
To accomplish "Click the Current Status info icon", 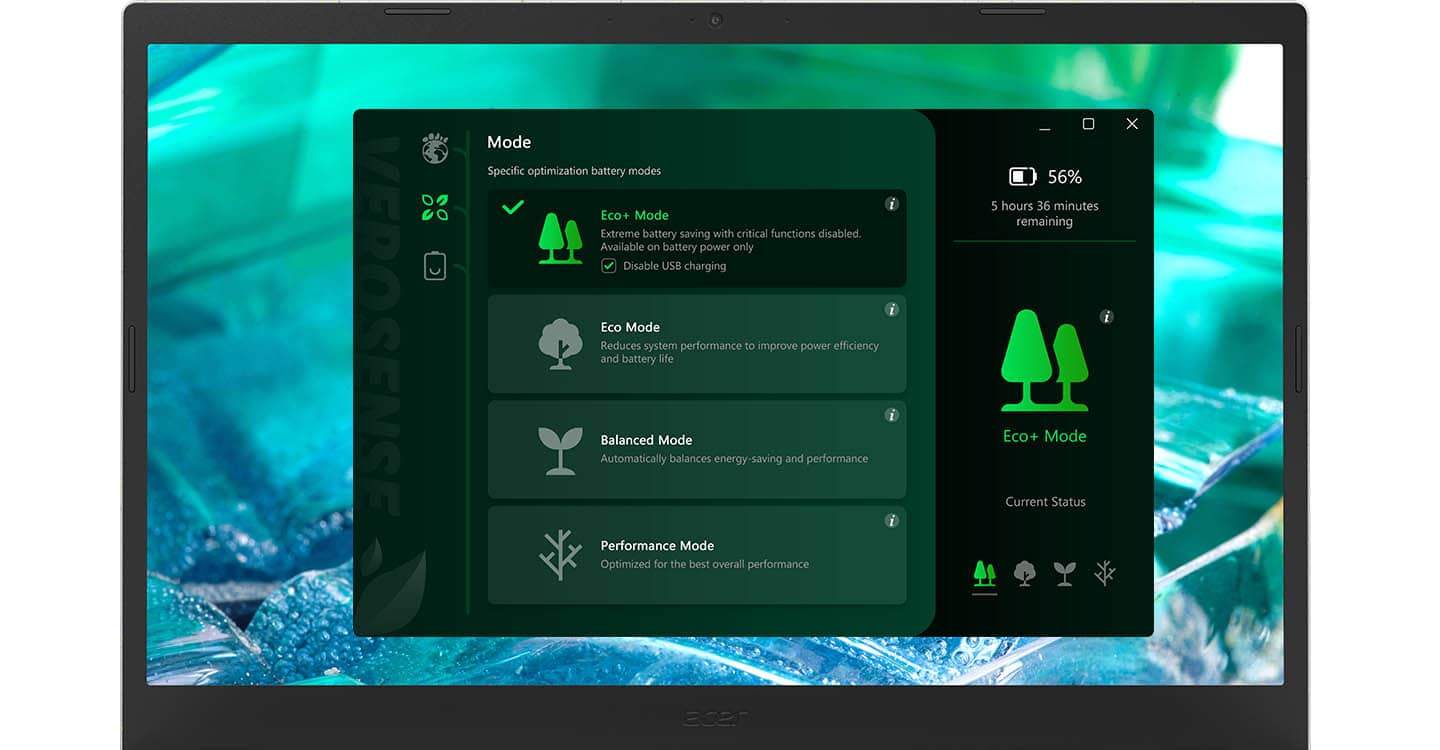I will click(1106, 317).
